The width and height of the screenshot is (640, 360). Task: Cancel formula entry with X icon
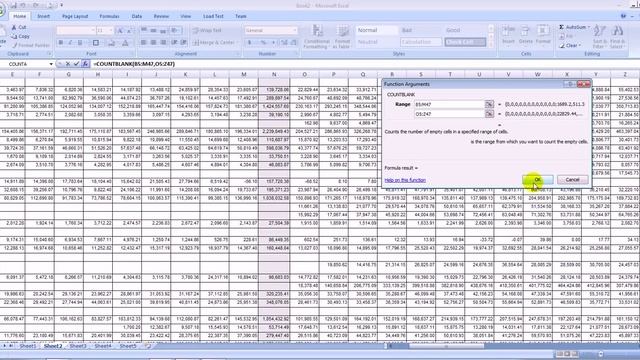tap(68, 64)
